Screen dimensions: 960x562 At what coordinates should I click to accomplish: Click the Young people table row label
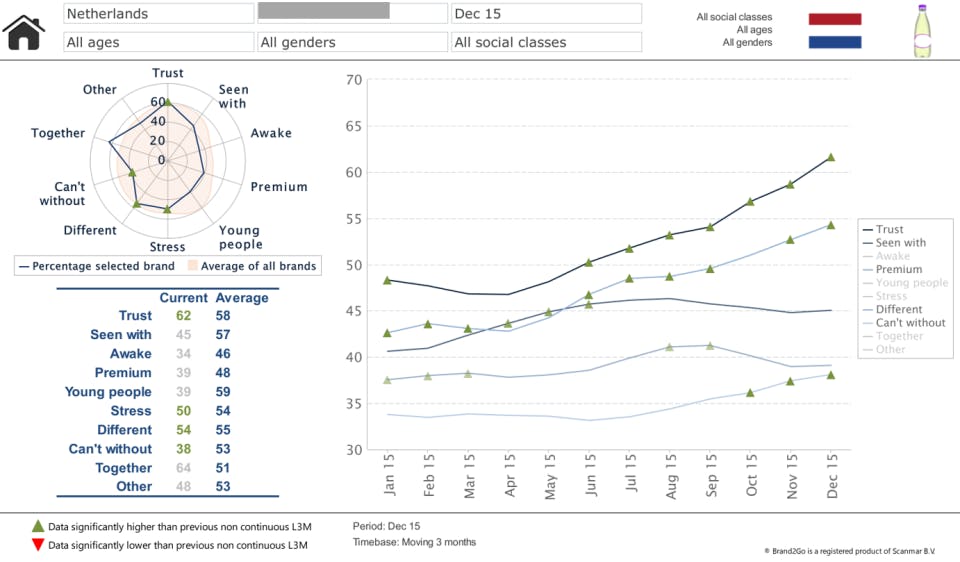[108, 392]
